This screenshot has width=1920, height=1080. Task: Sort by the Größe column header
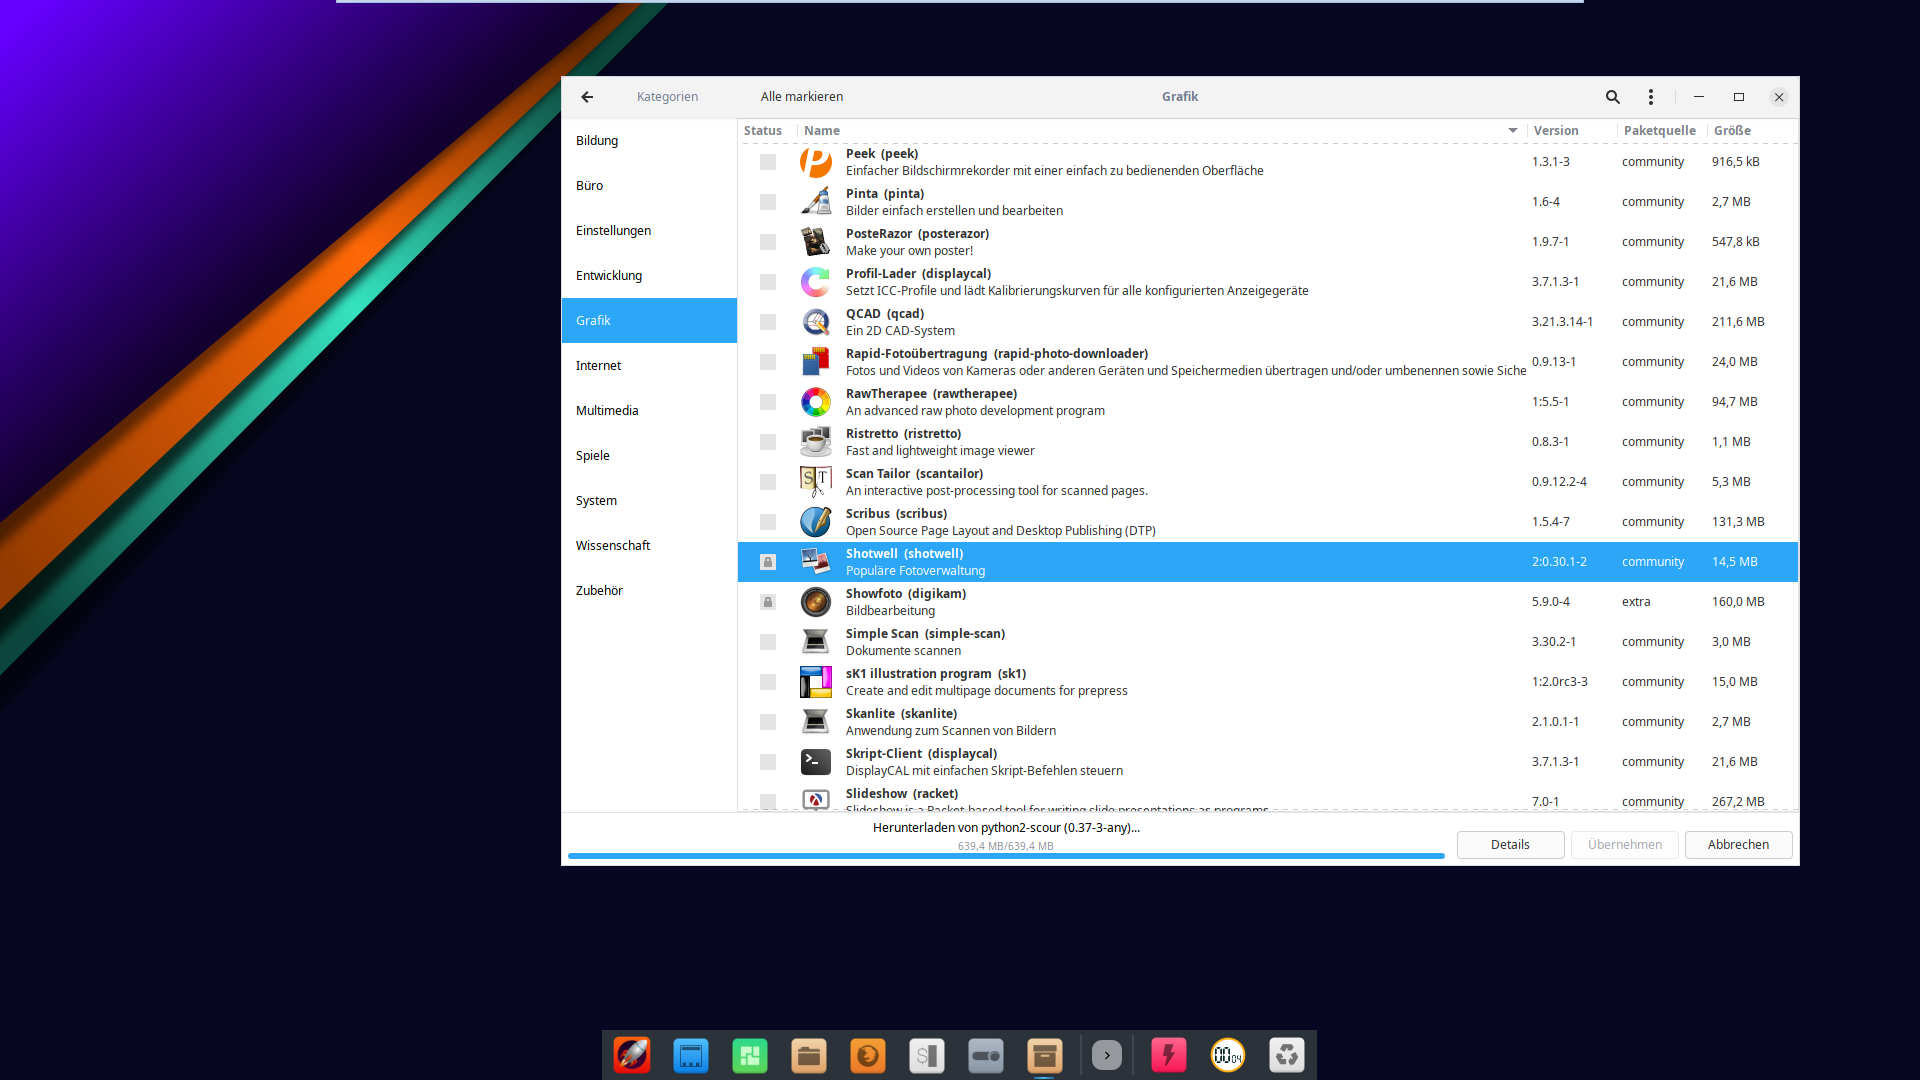click(x=1732, y=131)
